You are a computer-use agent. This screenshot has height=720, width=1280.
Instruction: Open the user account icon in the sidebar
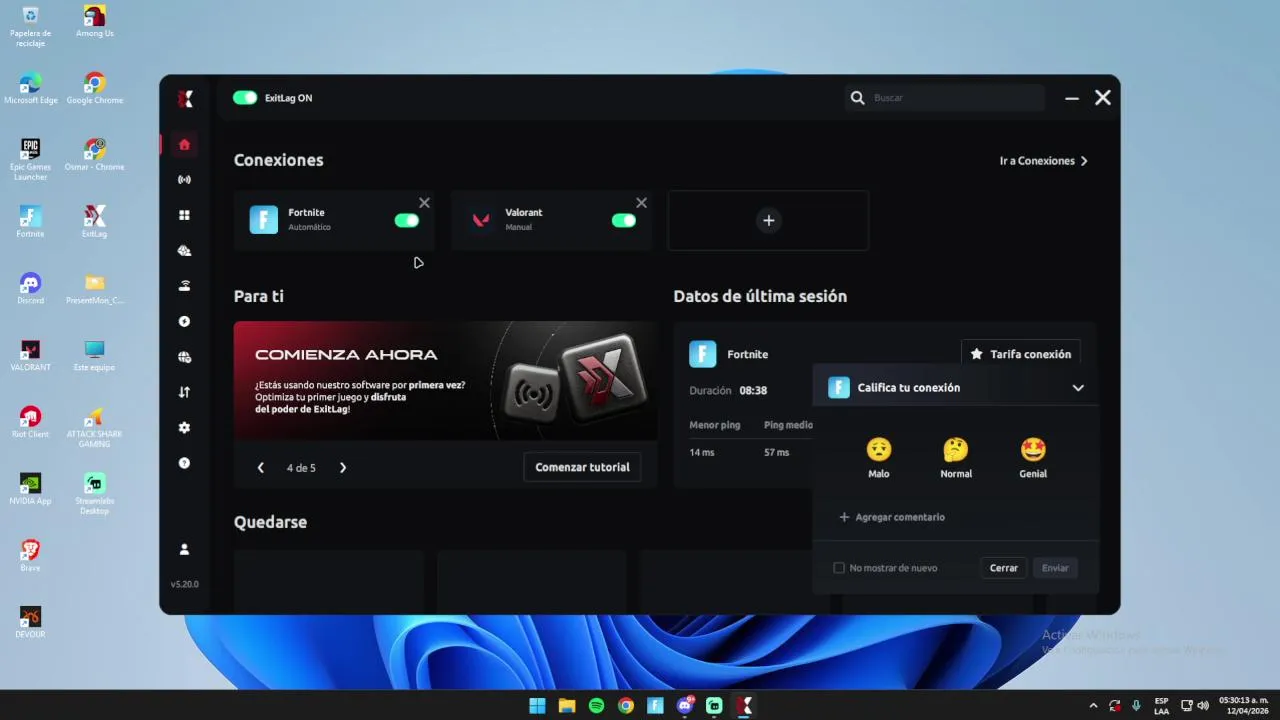(184, 549)
